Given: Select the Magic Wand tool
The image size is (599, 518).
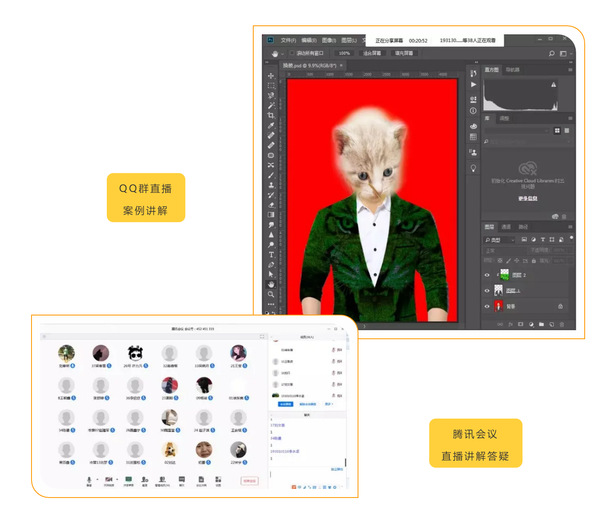Looking at the screenshot, I should [x=271, y=105].
